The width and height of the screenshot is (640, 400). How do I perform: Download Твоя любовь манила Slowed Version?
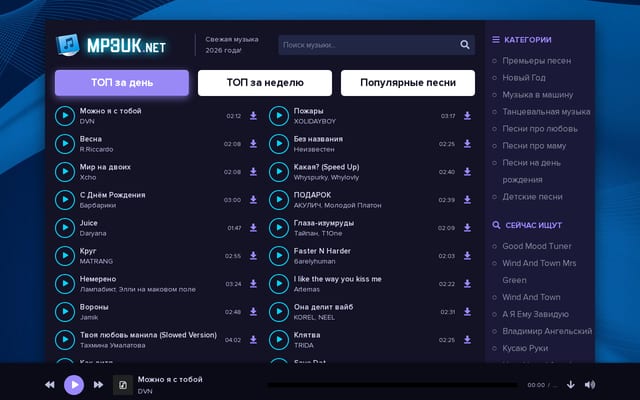pos(253,340)
